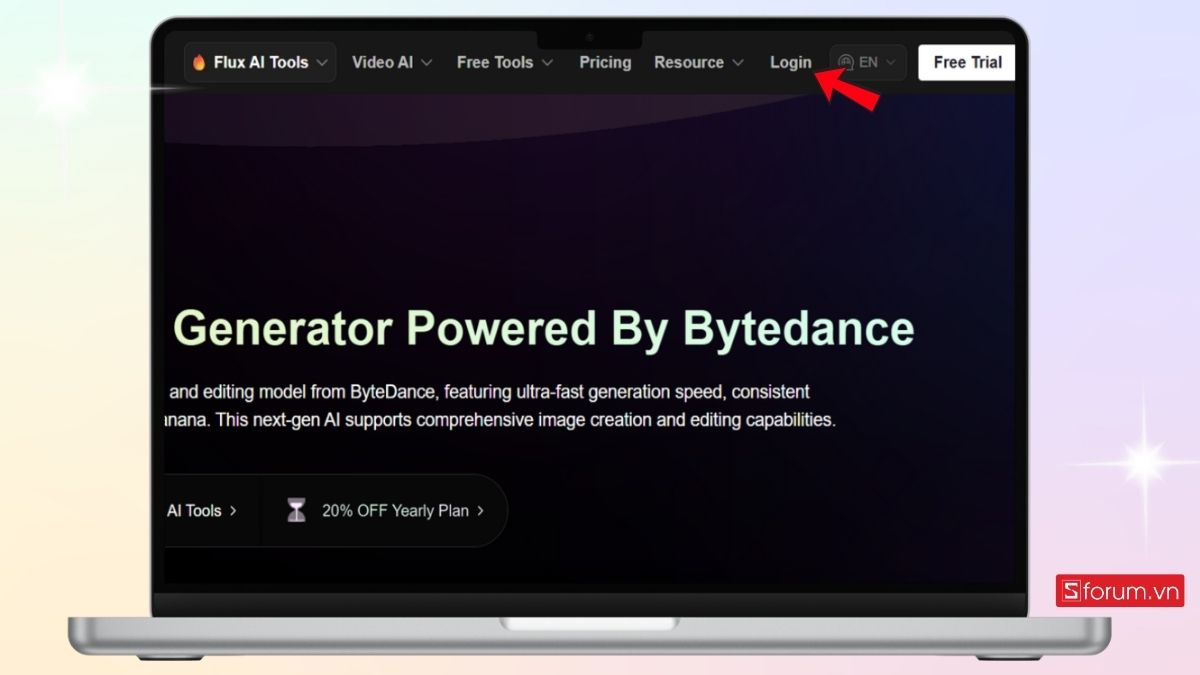
Task: Click the Free Trial button
Action: point(967,62)
